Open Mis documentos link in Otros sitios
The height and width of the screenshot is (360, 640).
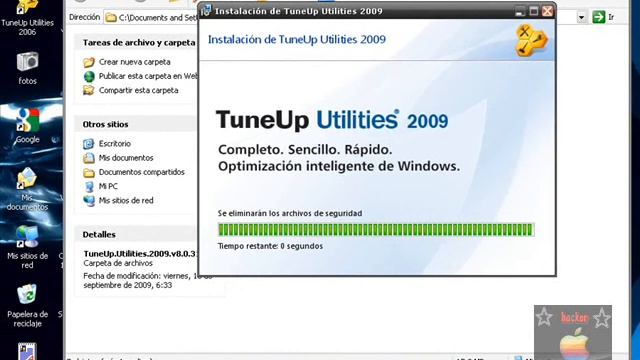point(126,158)
